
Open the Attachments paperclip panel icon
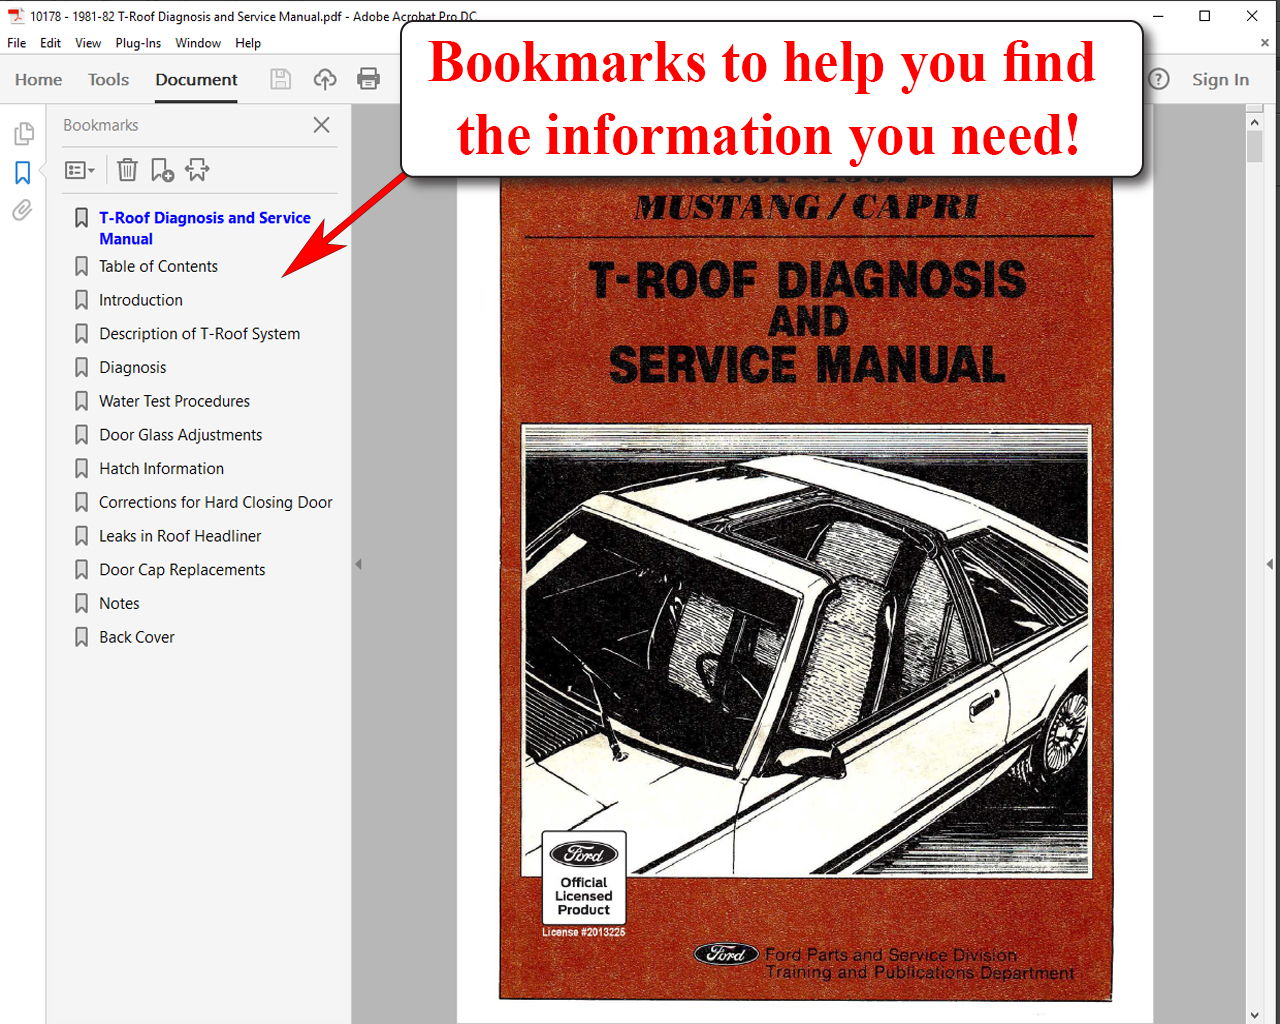[22, 210]
